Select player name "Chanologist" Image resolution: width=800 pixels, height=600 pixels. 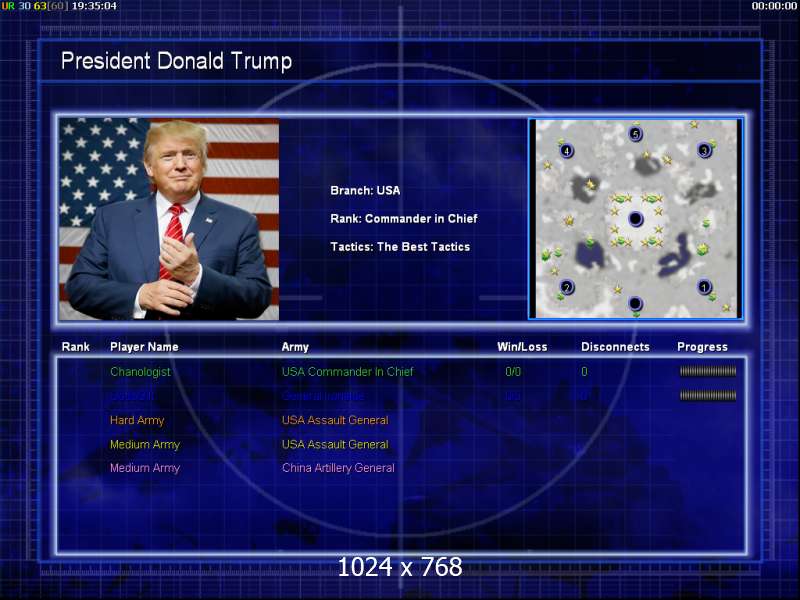tap(140, 371)
